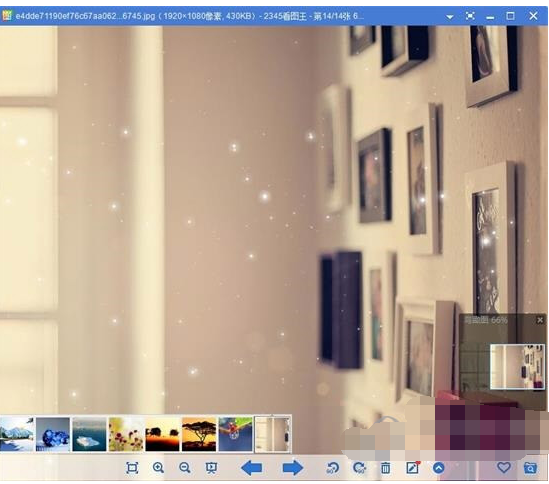Open the image folder browser icon
Screen dimensions: 549x484
[530, 468]
